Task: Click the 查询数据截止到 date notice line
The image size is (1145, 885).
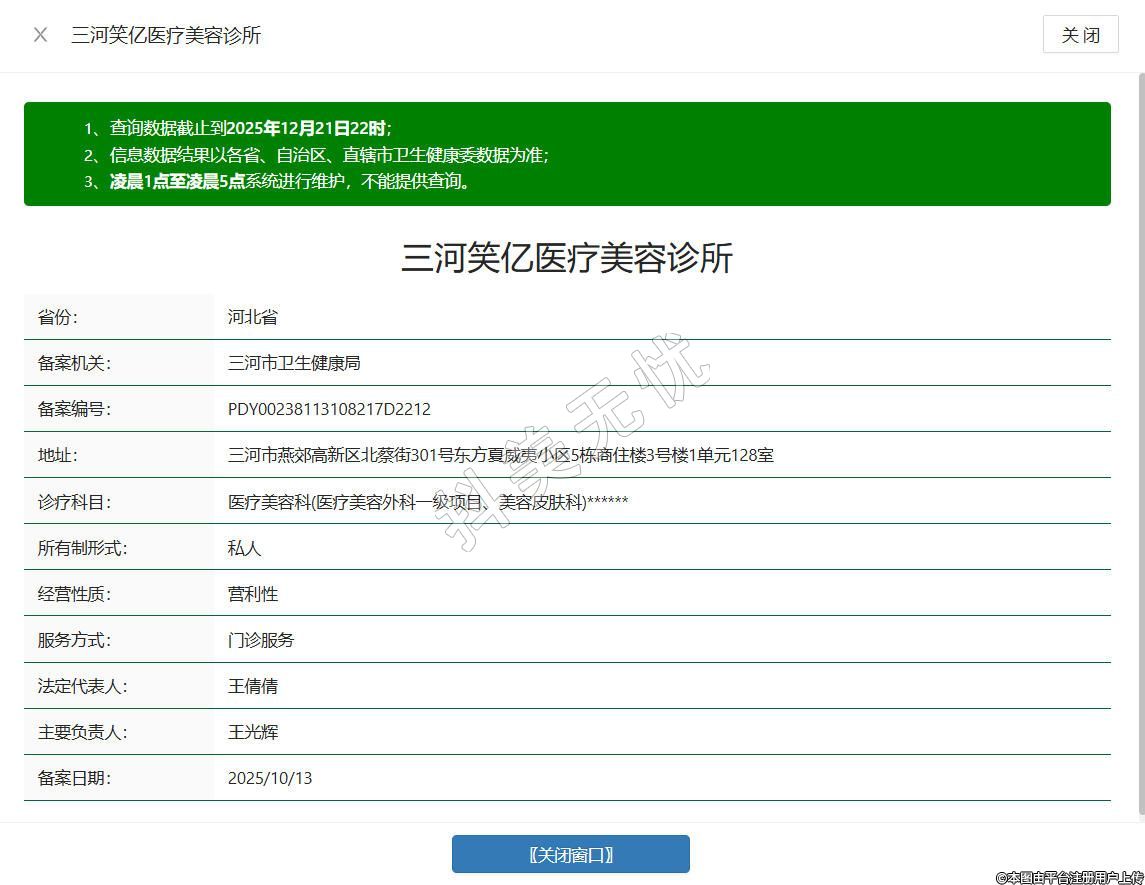Action: click(250, 128)
